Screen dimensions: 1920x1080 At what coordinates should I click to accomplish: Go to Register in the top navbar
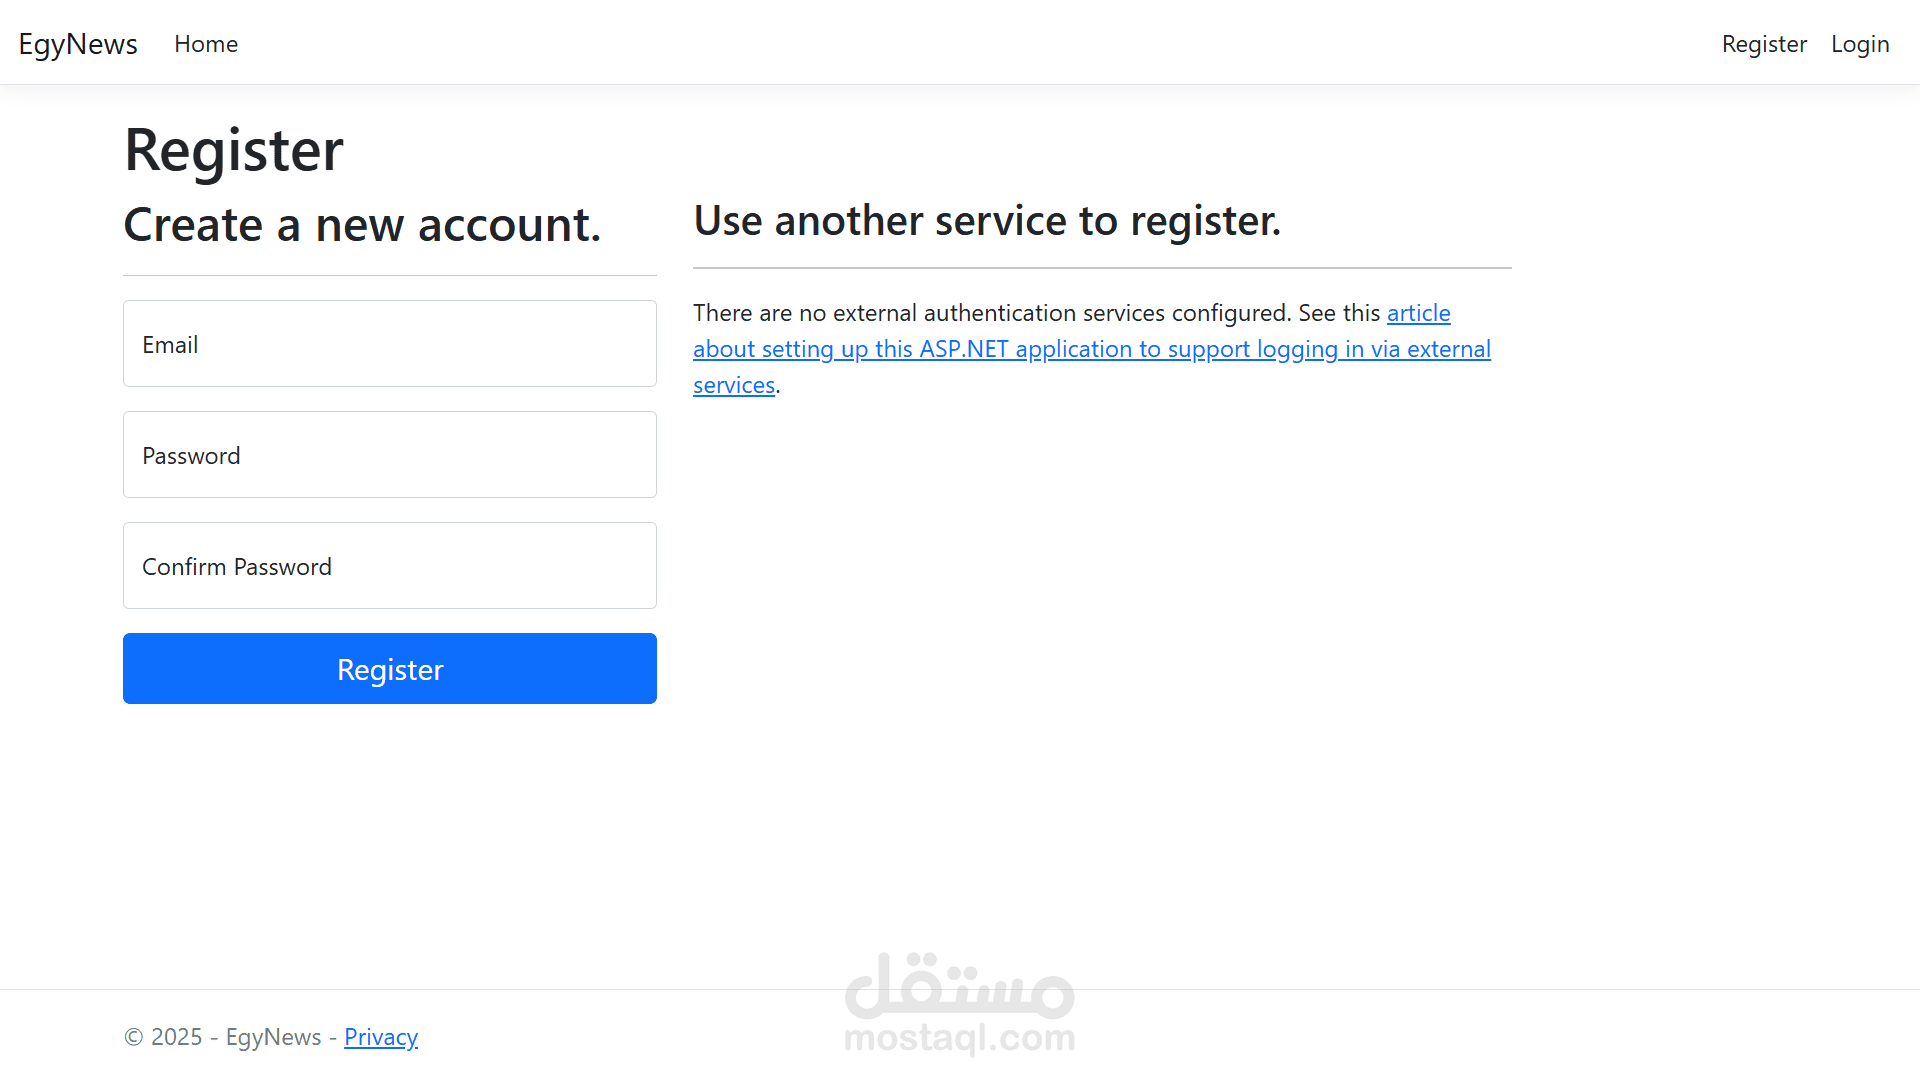pyautogui.click(x=1763, y=44)
